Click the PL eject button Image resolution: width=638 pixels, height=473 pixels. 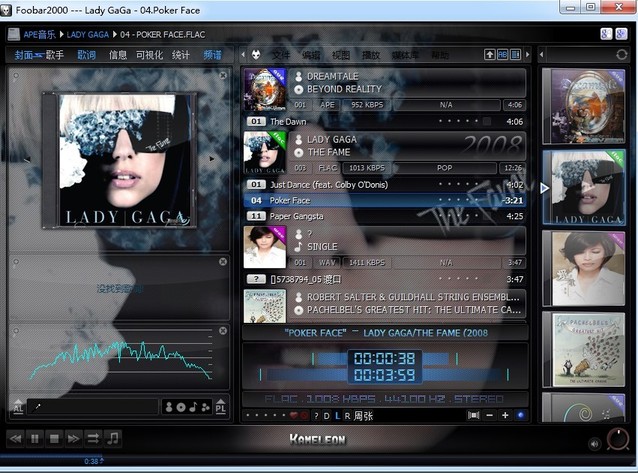[221, 406]
